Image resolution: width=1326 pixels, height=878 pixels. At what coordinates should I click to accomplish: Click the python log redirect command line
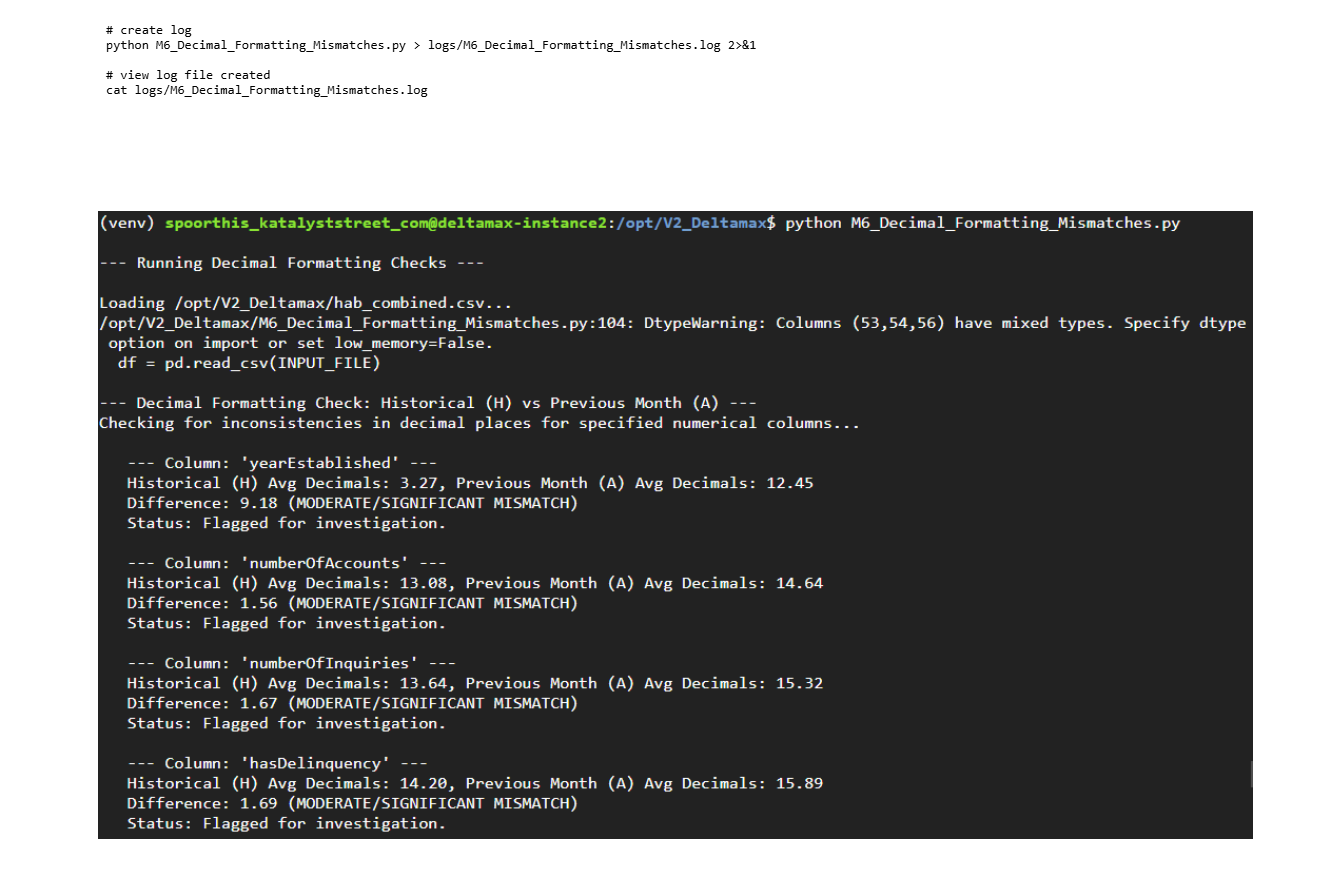pos(430,46)
